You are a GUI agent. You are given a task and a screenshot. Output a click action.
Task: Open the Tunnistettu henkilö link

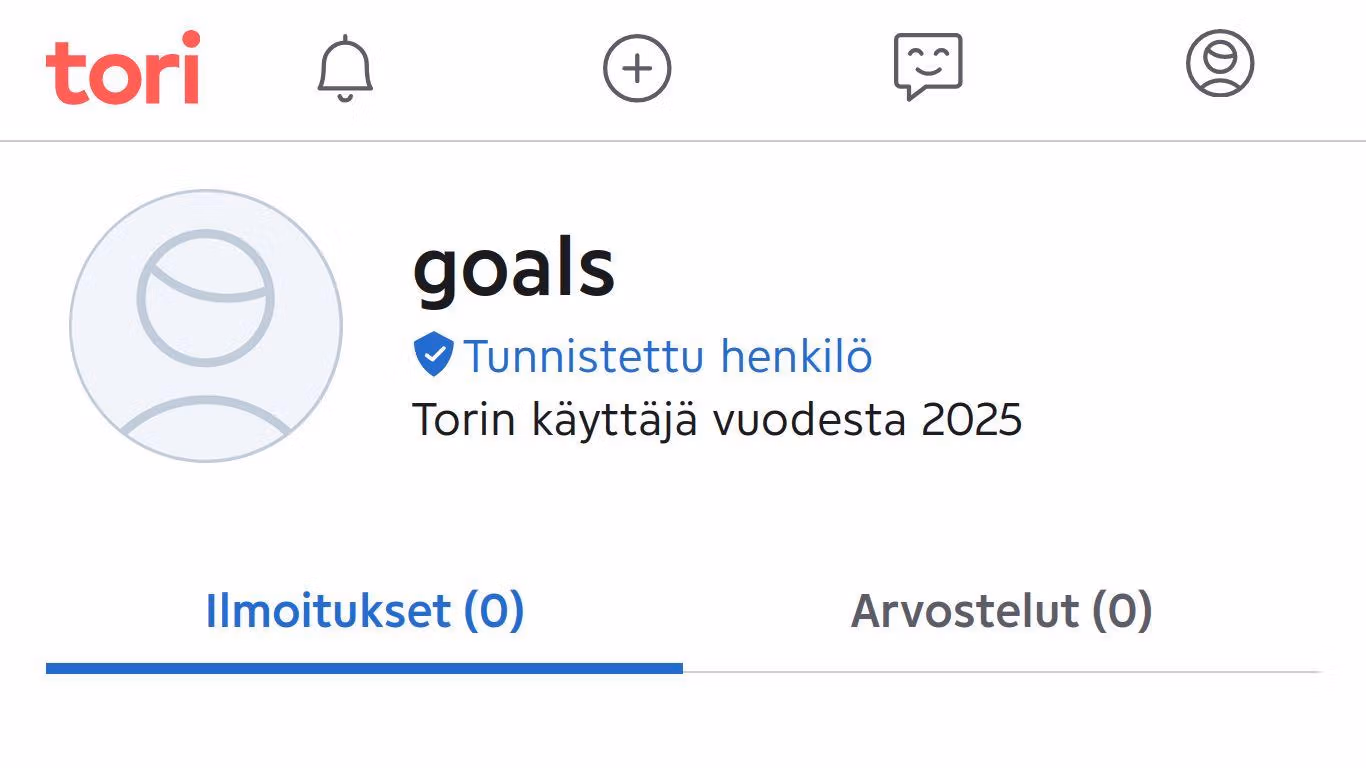667,356
